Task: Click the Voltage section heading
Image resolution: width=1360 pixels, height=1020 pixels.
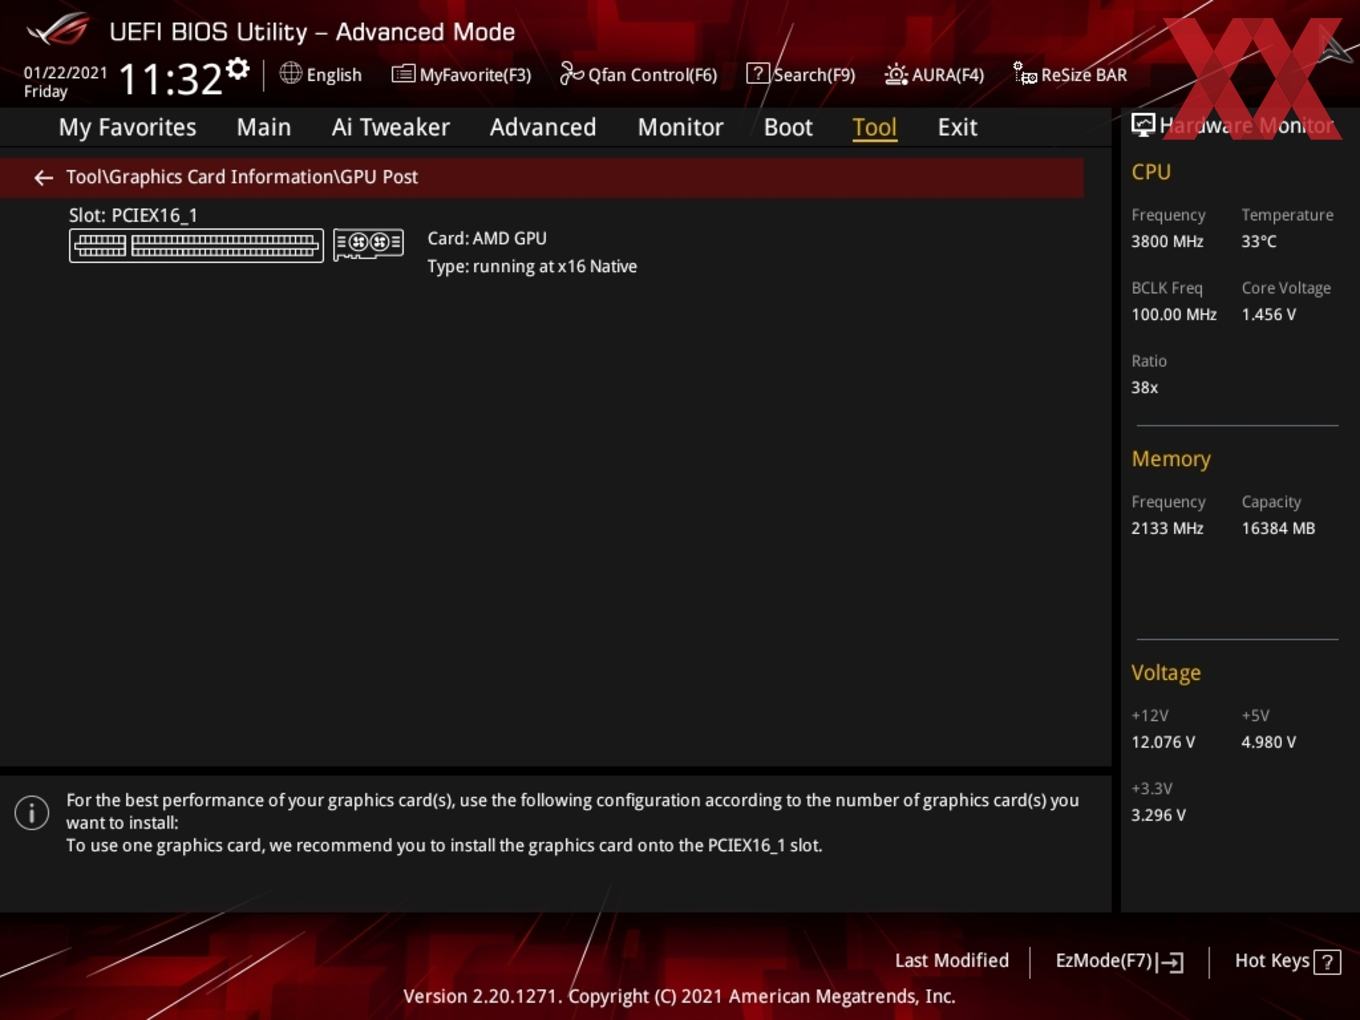Action: coord(1166,673)
